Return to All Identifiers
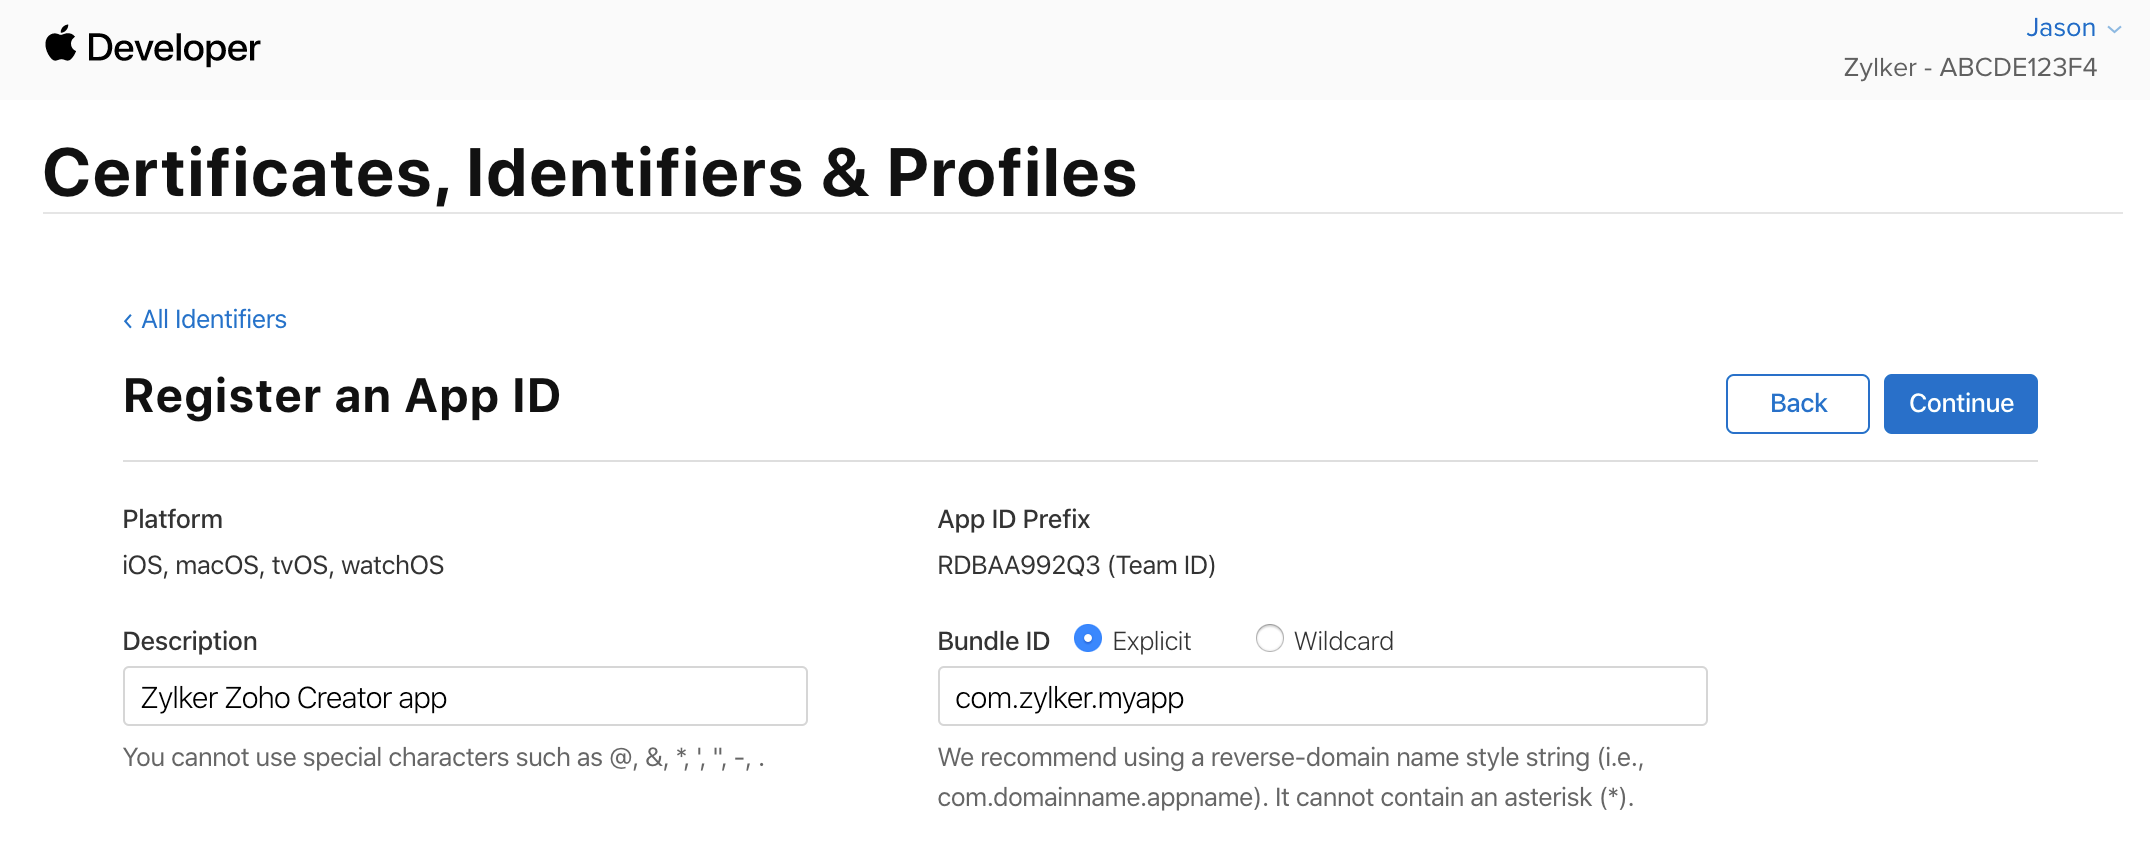 pyautogui.click(x=212, y=319)
